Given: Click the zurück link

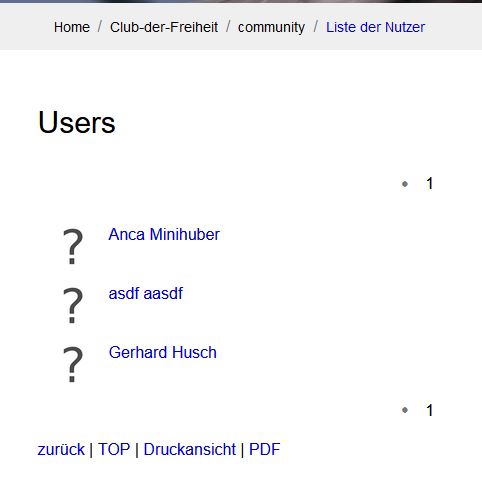Looking at the screenshot, I should 61,449.
